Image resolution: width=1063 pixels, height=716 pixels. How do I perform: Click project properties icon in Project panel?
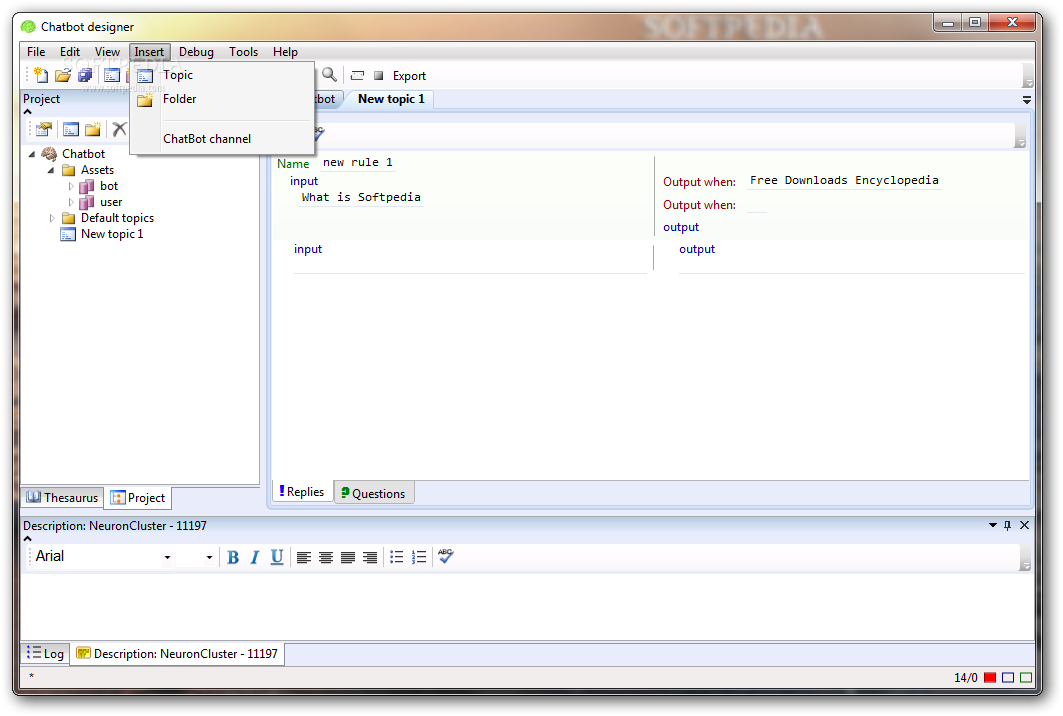44,129
